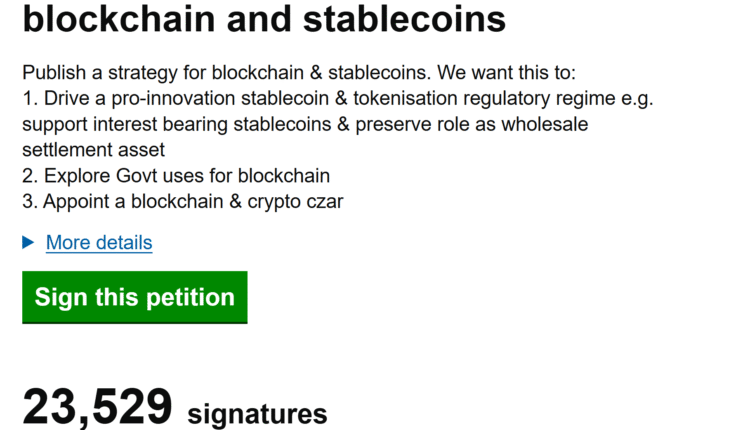Click the "signatures" label beside the count

click(x=257, y=413)
